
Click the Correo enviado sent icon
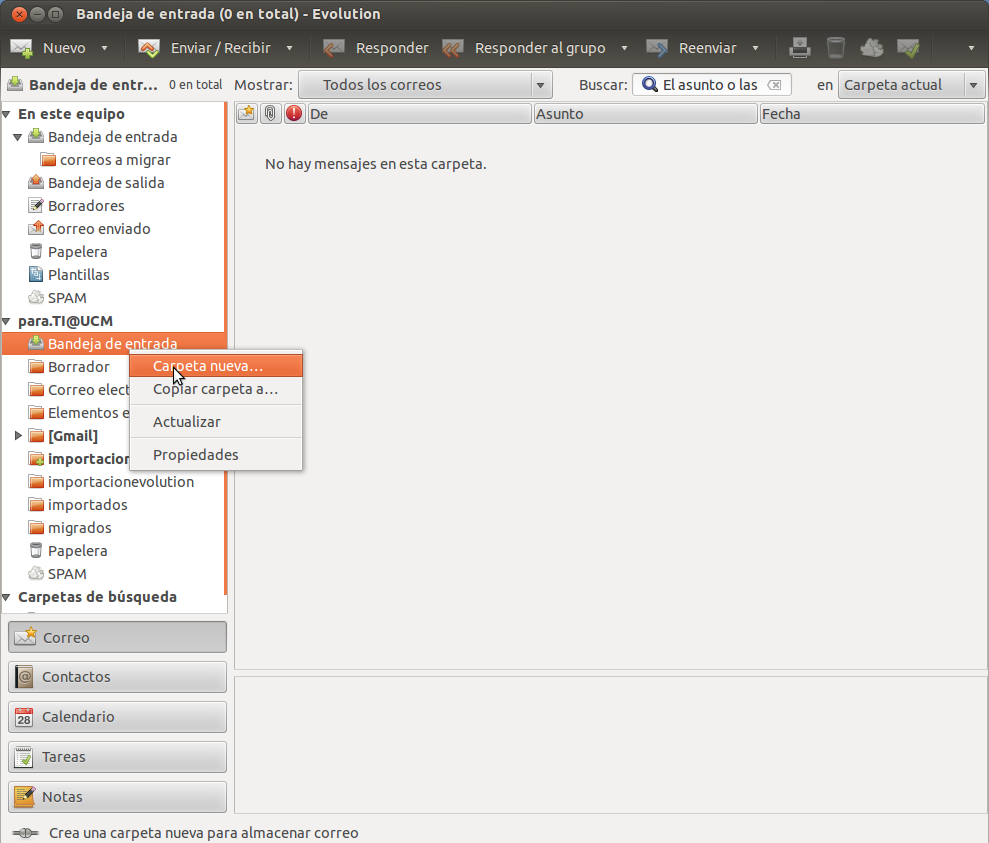pyautogui.click(x=36, y=228)
